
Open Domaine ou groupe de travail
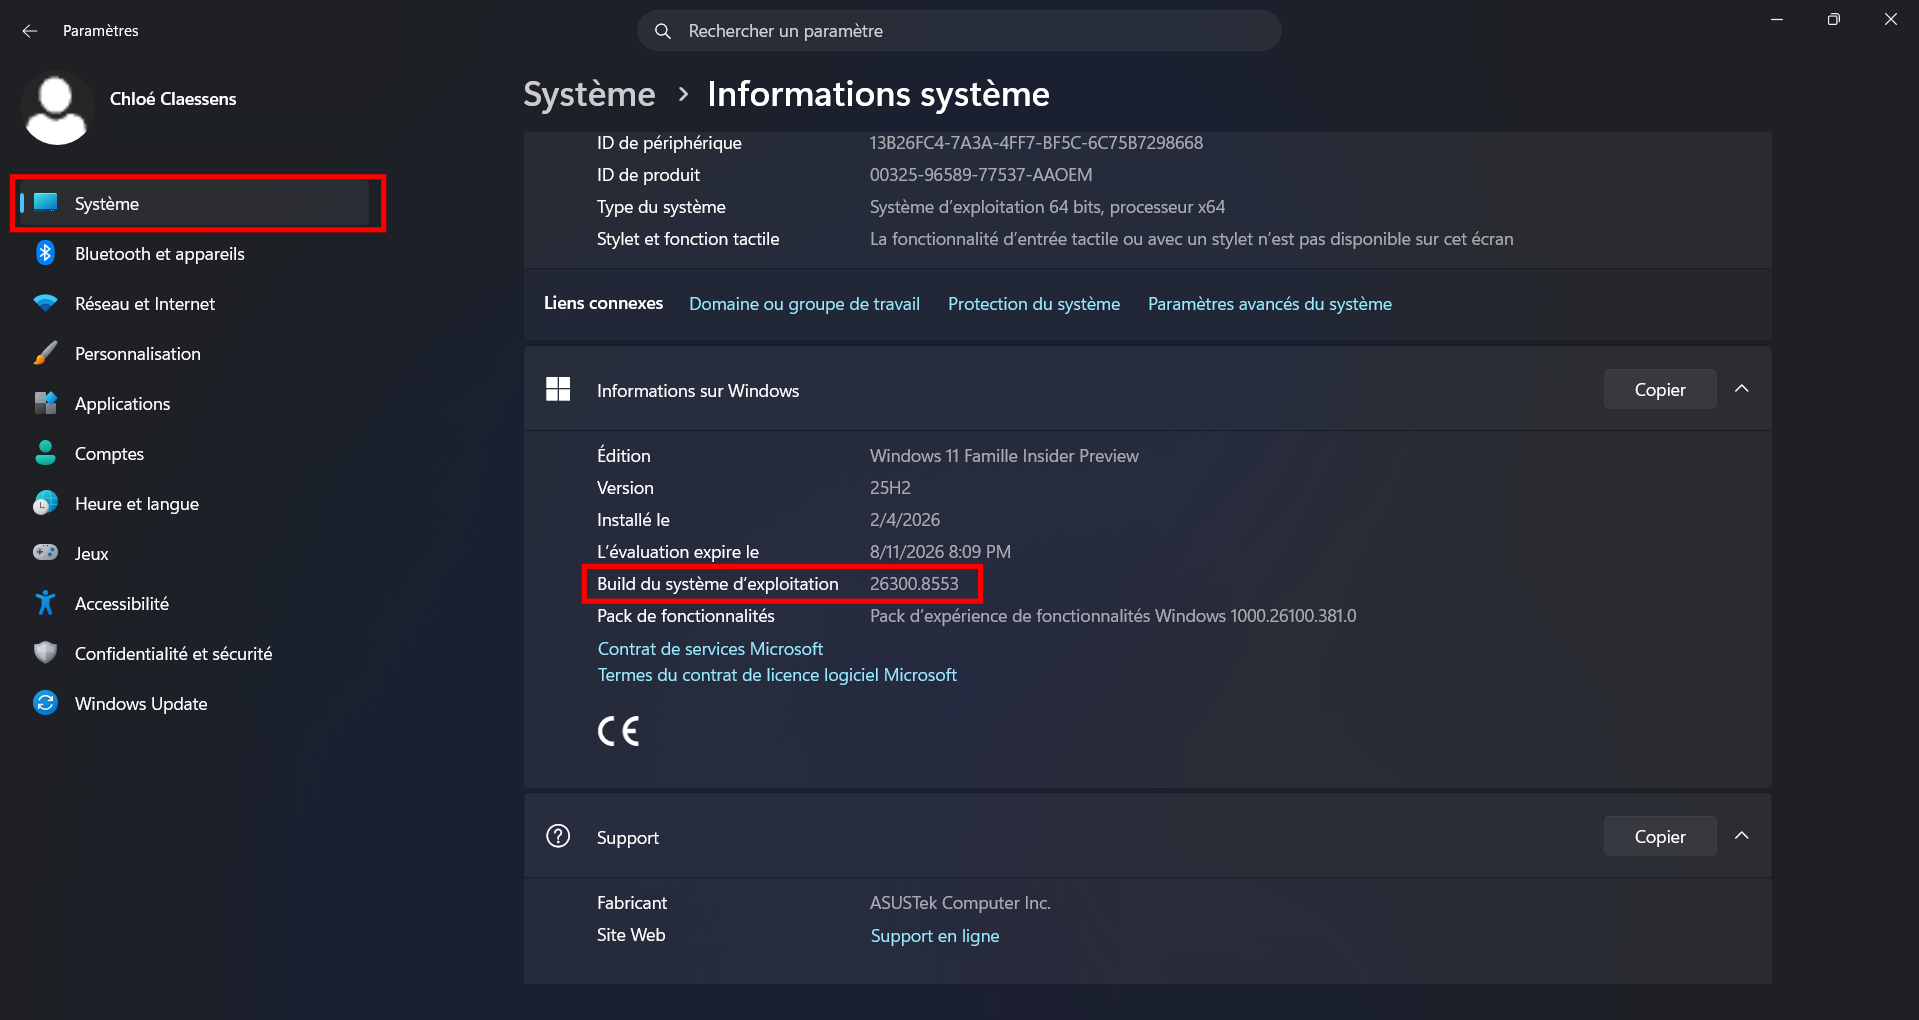pyautogui.click(x=804, y=304)
